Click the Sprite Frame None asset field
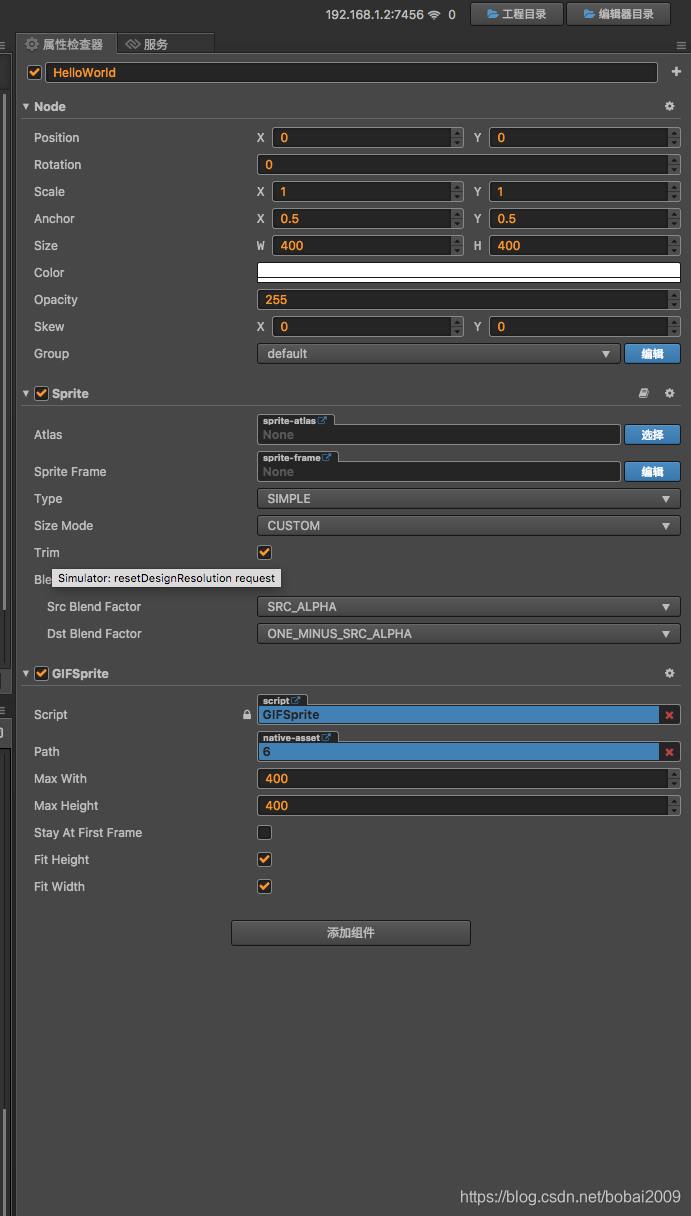 click(439, 472)
